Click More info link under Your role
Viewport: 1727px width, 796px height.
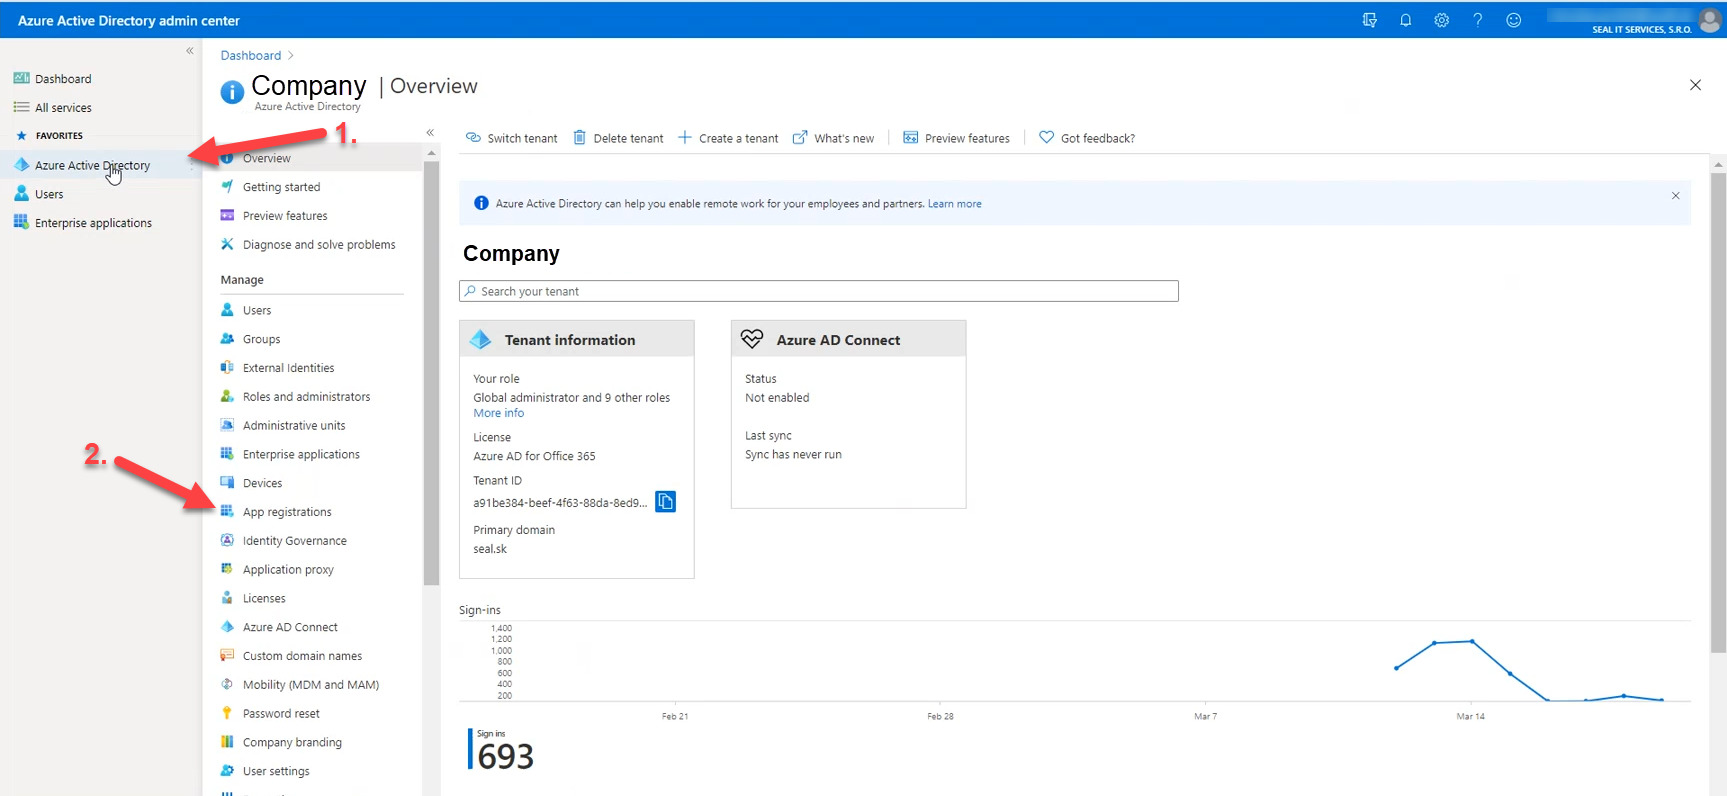click(x=498, y=413)
